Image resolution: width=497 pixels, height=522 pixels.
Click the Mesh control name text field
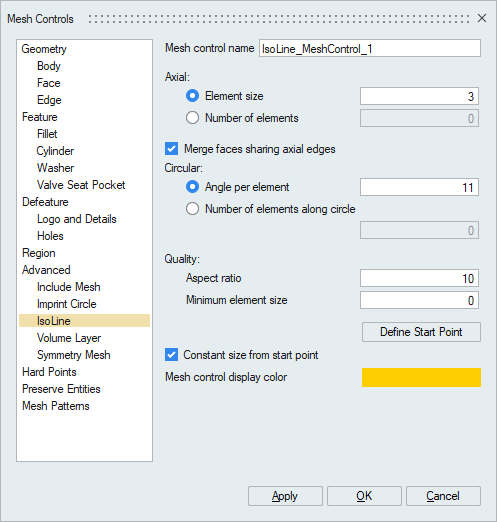pyautogui.click(x=370, y=48)
